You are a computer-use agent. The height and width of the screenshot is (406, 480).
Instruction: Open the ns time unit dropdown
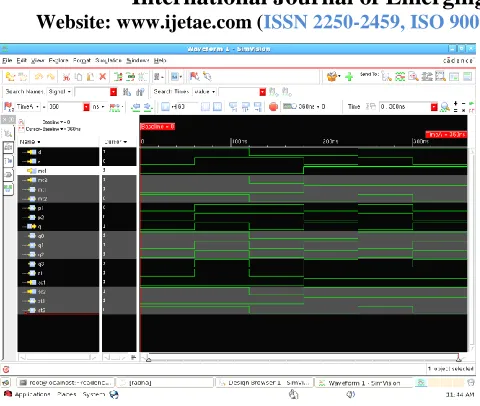[x=98, y=107]
